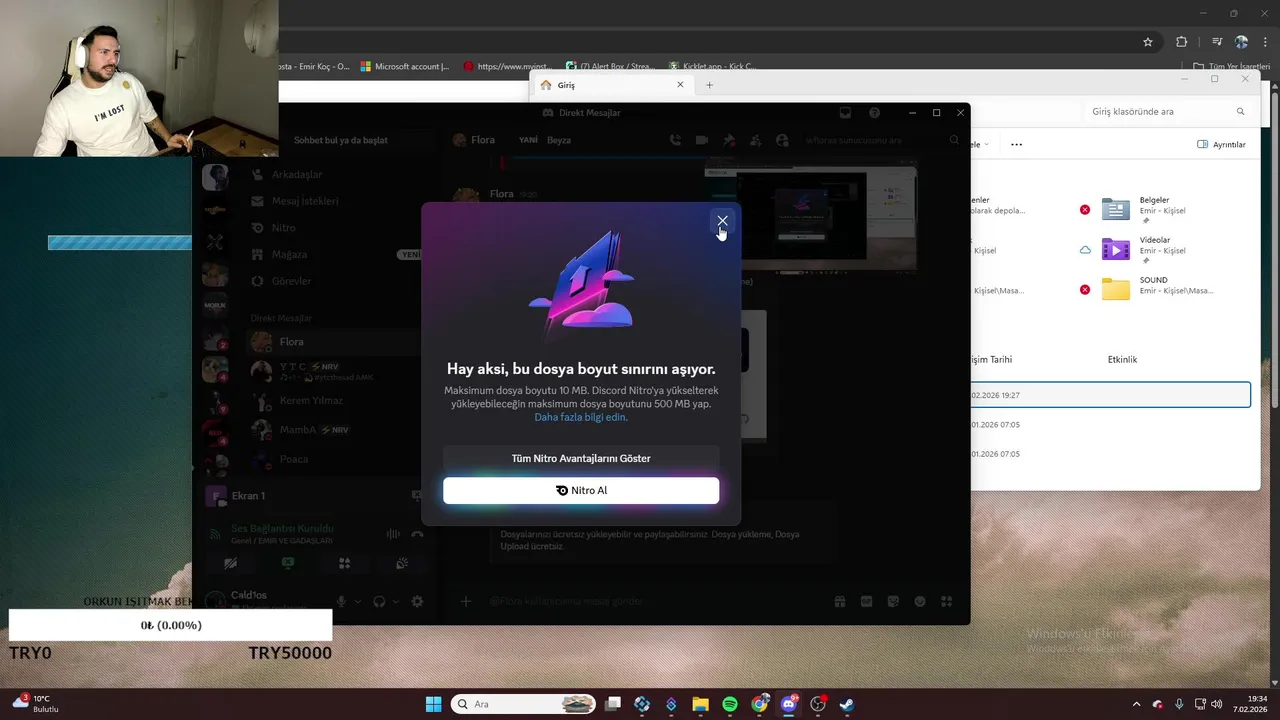This screenshot has width=1280, height=720.
Task: Add a new Explorer tab
Action: point(709,85)
